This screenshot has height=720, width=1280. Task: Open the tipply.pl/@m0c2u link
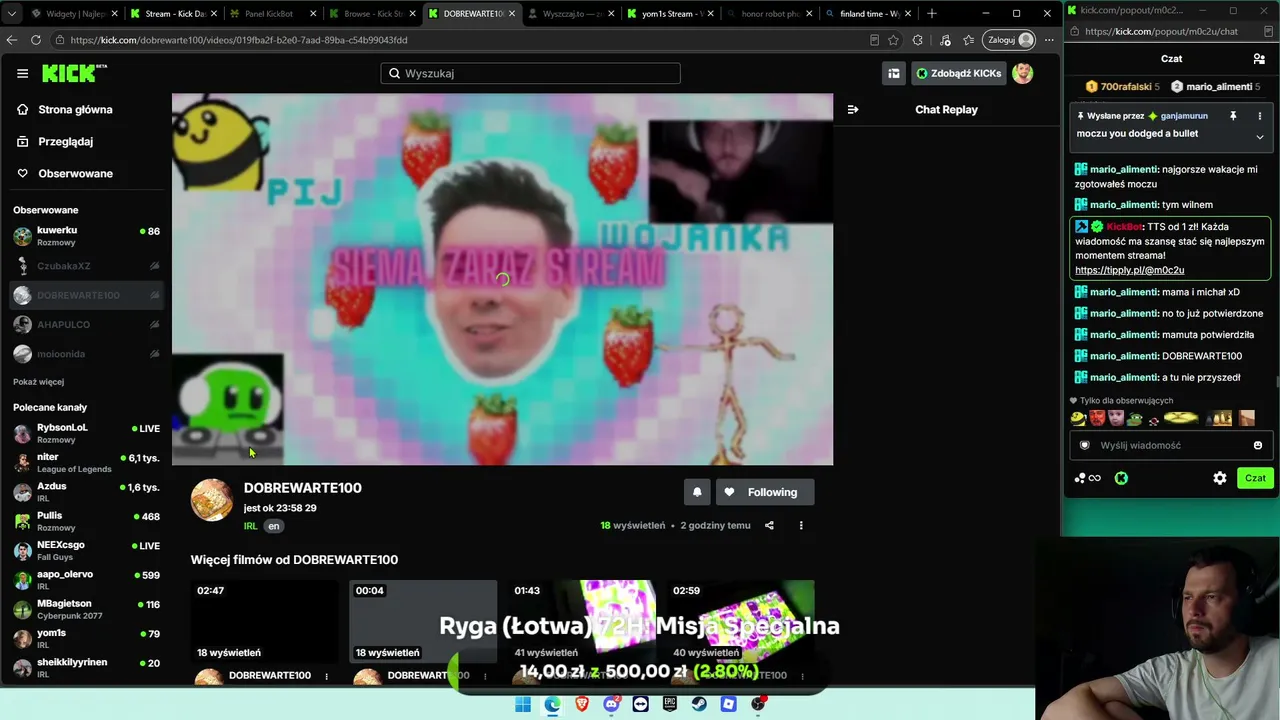tap(1129, 270)
